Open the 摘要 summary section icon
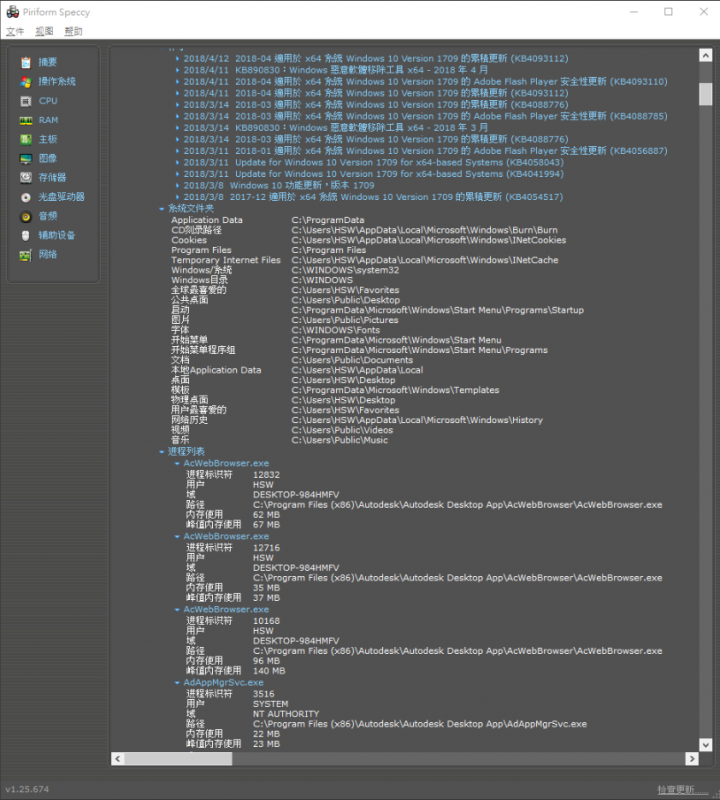 click(x=26, y=62)
